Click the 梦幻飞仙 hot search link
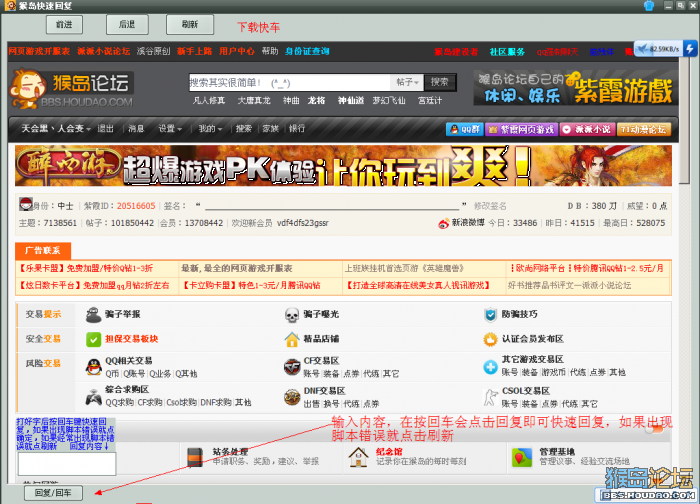 pos(389,101)
